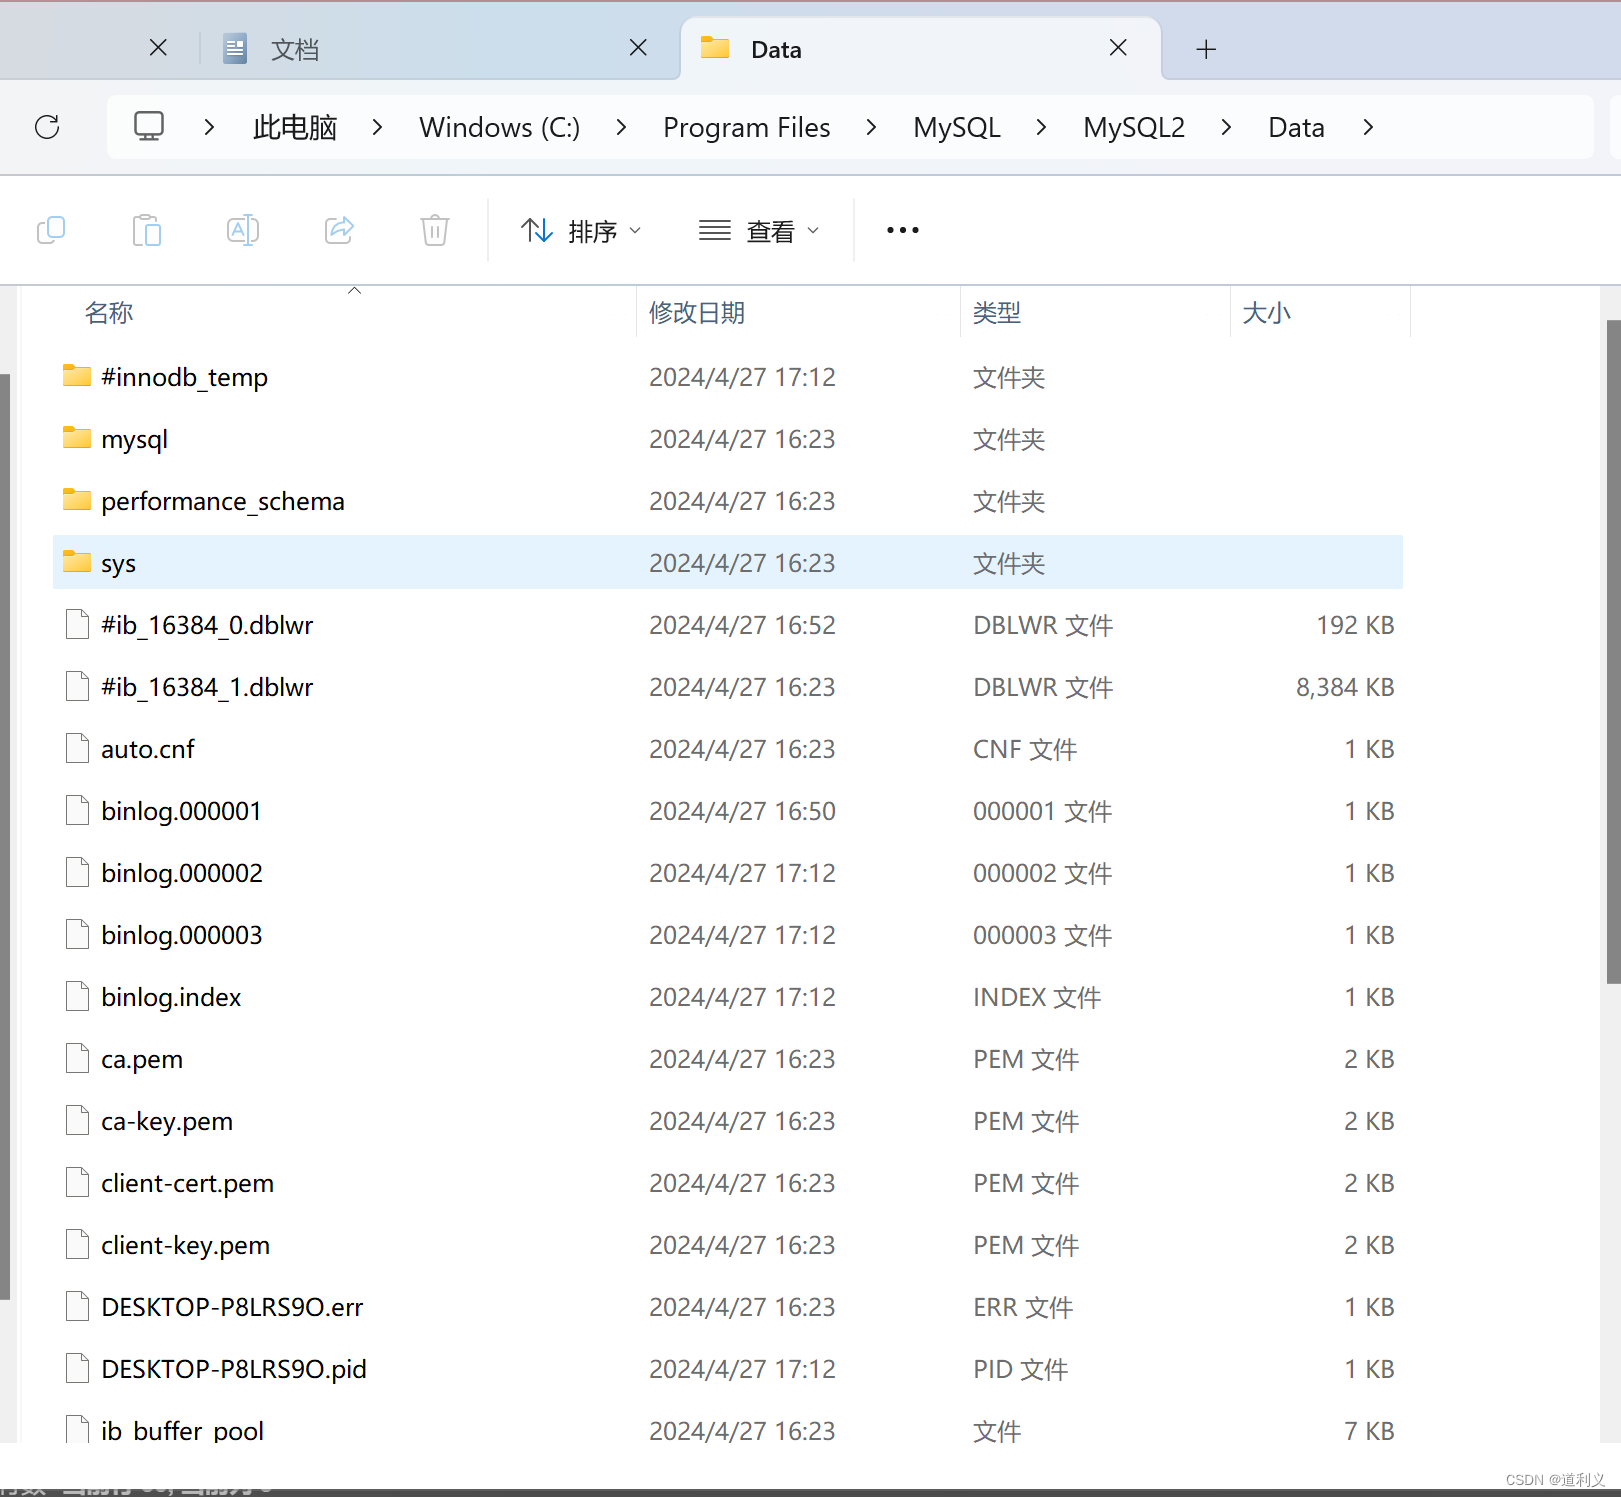
Task: Click the vertical scrollbar thumb of file list
Action: [1613, 652]
